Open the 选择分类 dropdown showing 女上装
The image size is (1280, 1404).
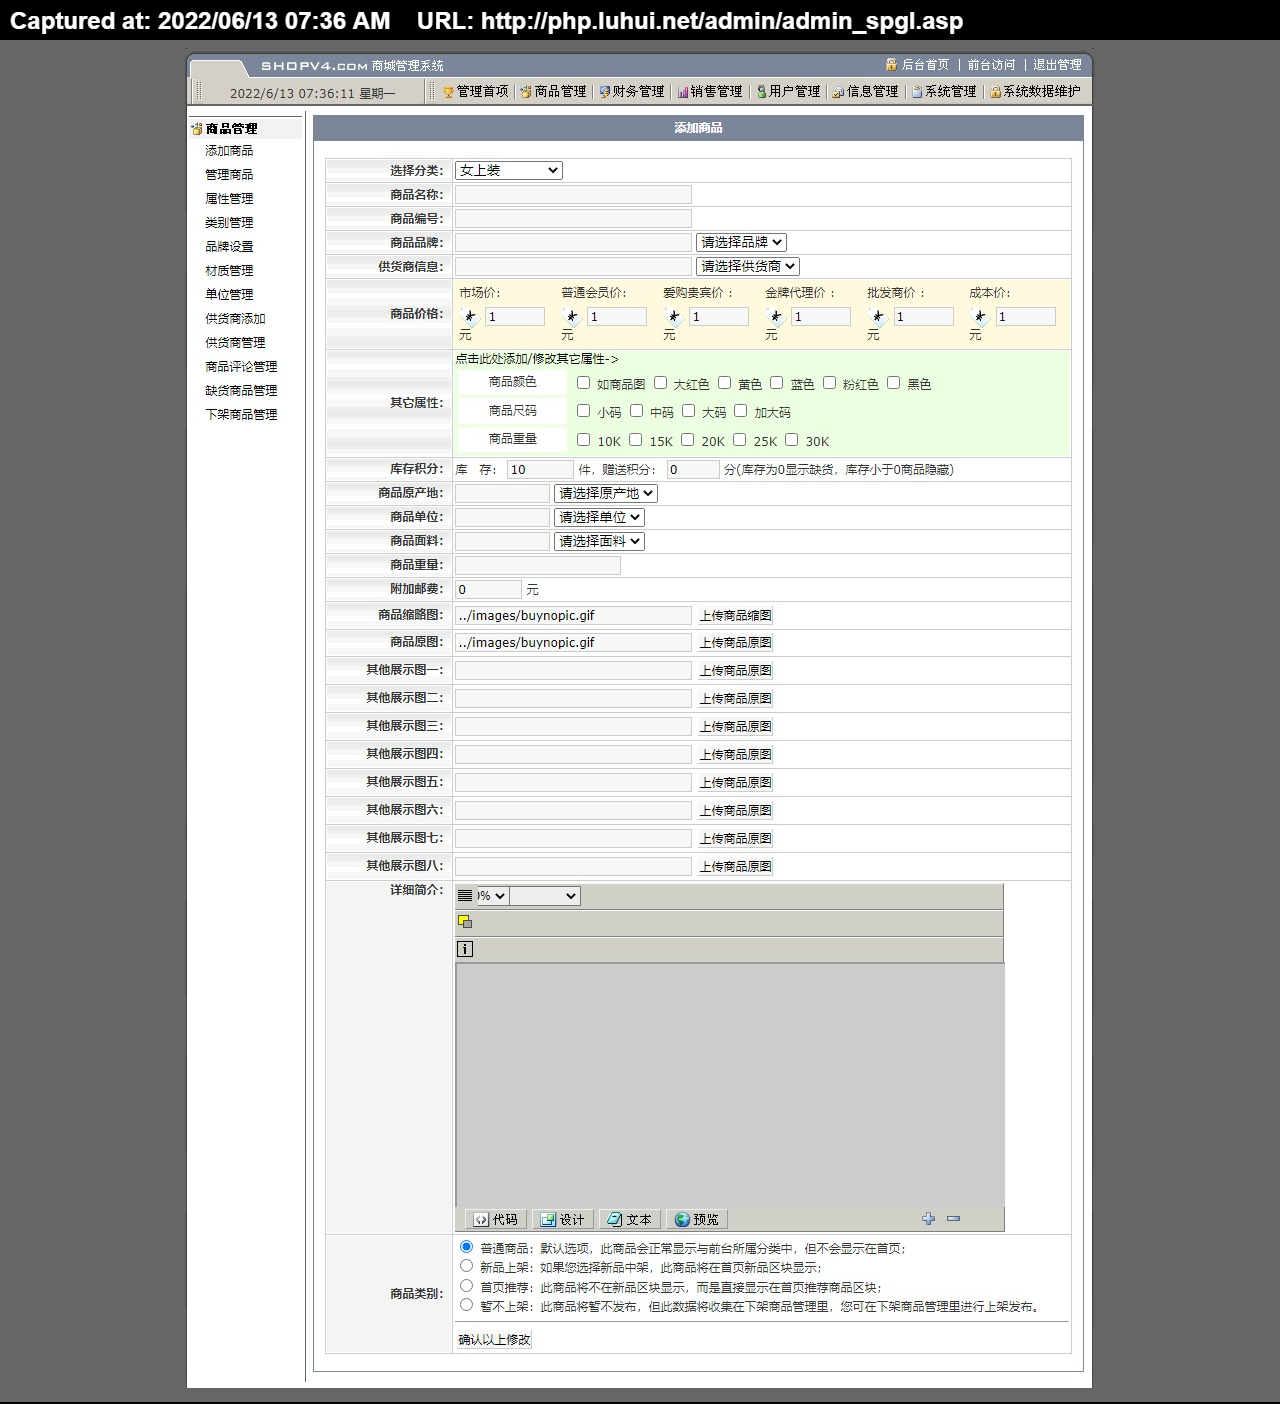tap(509, 171)
